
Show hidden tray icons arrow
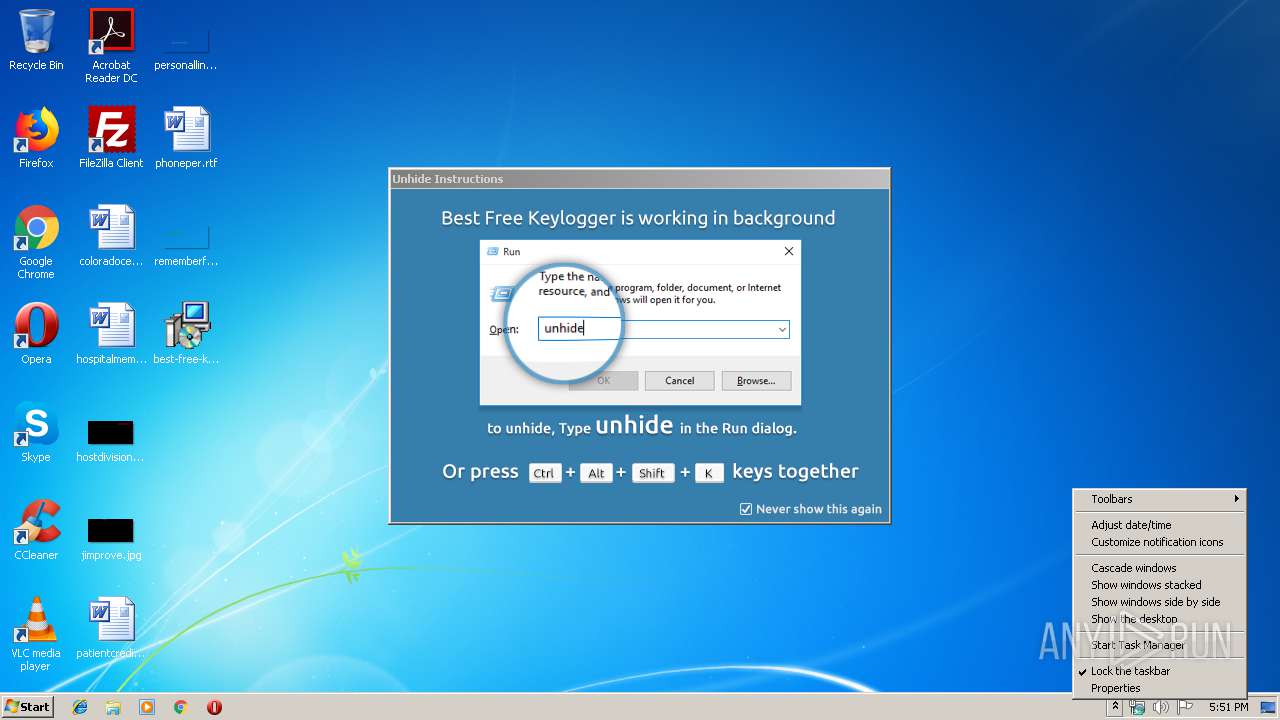[x=1114, y=707]
